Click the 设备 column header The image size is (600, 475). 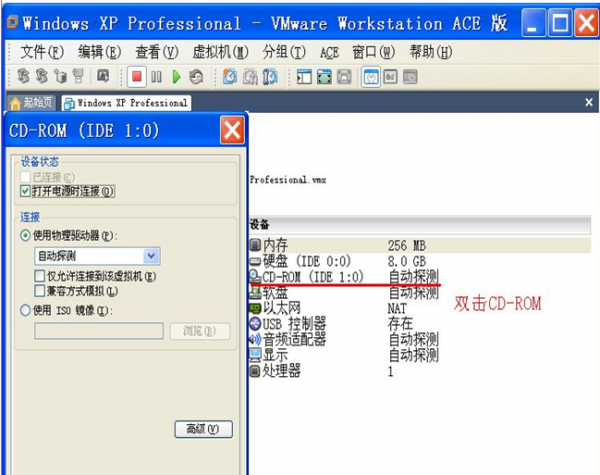tap(419, 224)
